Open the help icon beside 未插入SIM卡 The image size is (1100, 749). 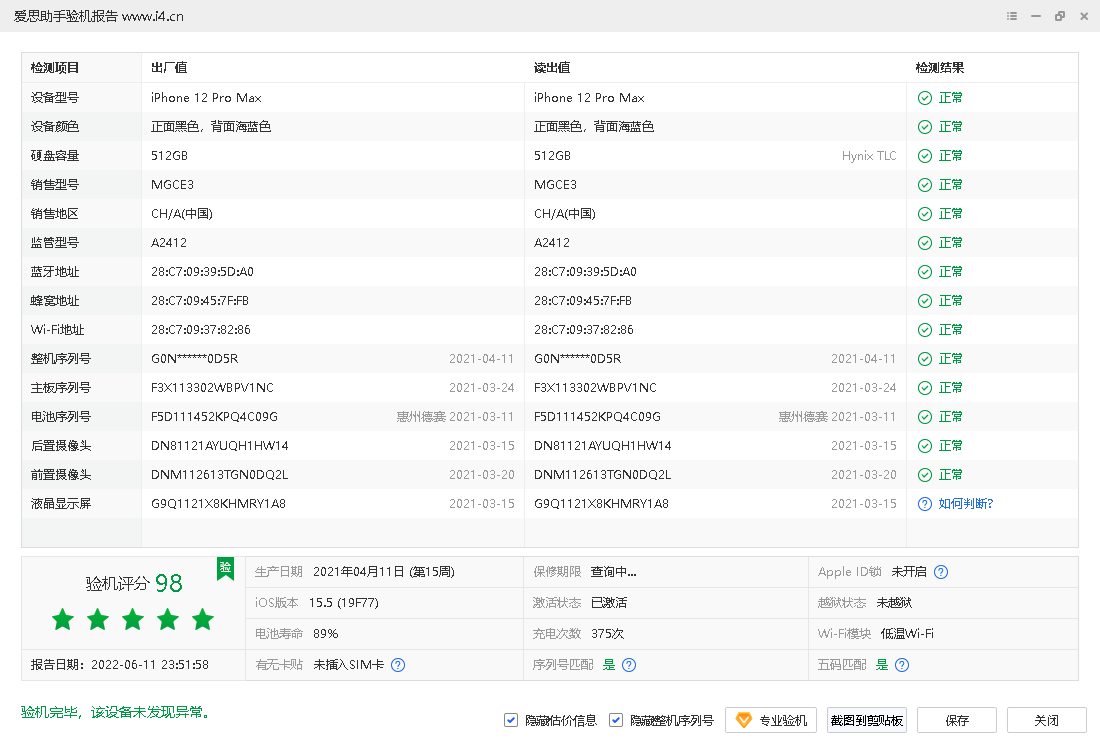(x=398, y=665)
